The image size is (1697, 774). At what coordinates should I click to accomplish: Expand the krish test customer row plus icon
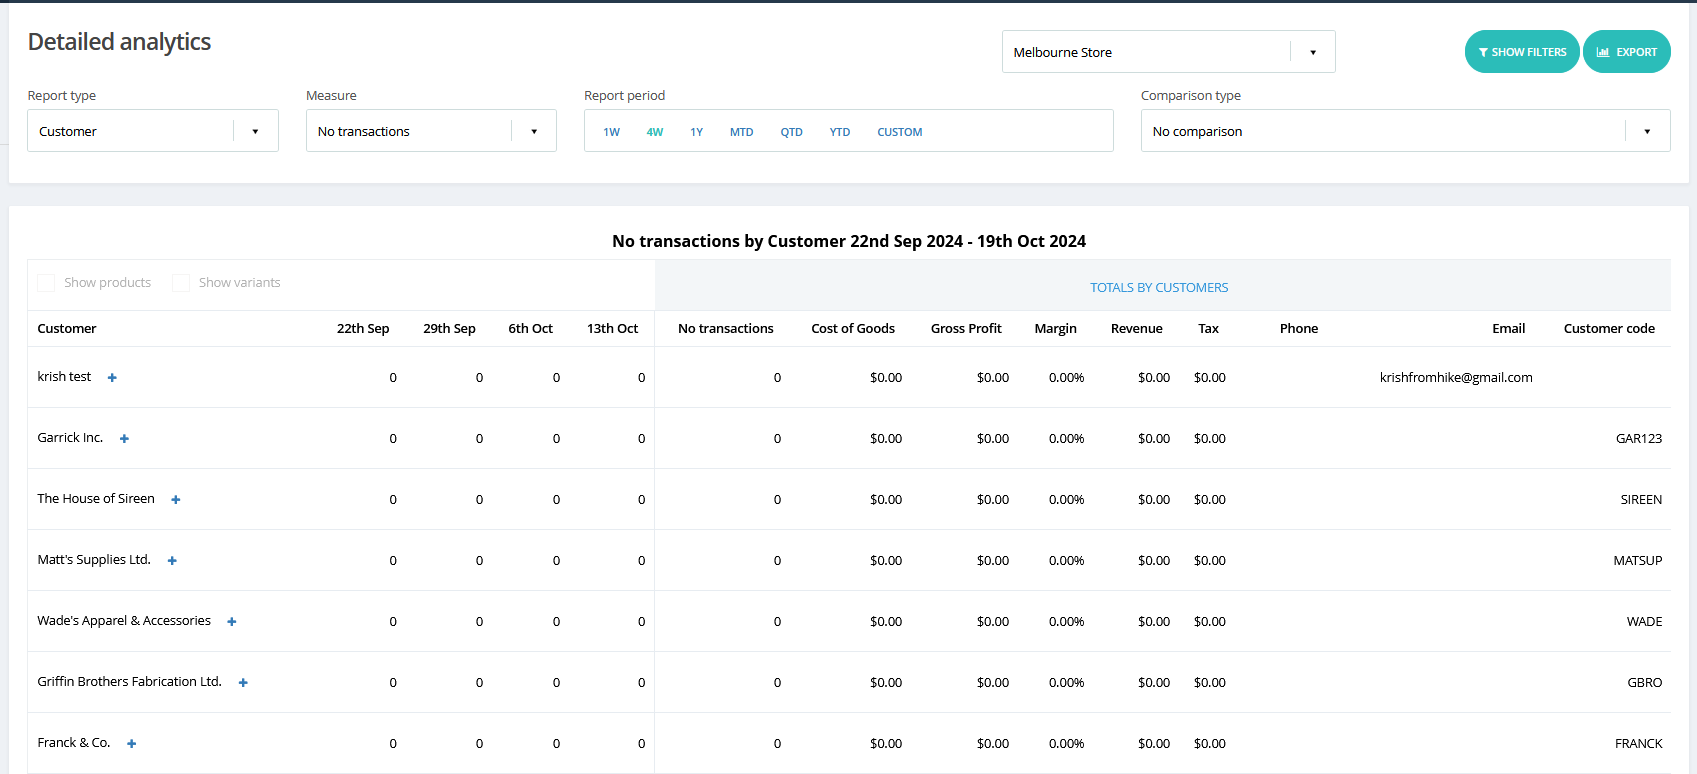112,378
